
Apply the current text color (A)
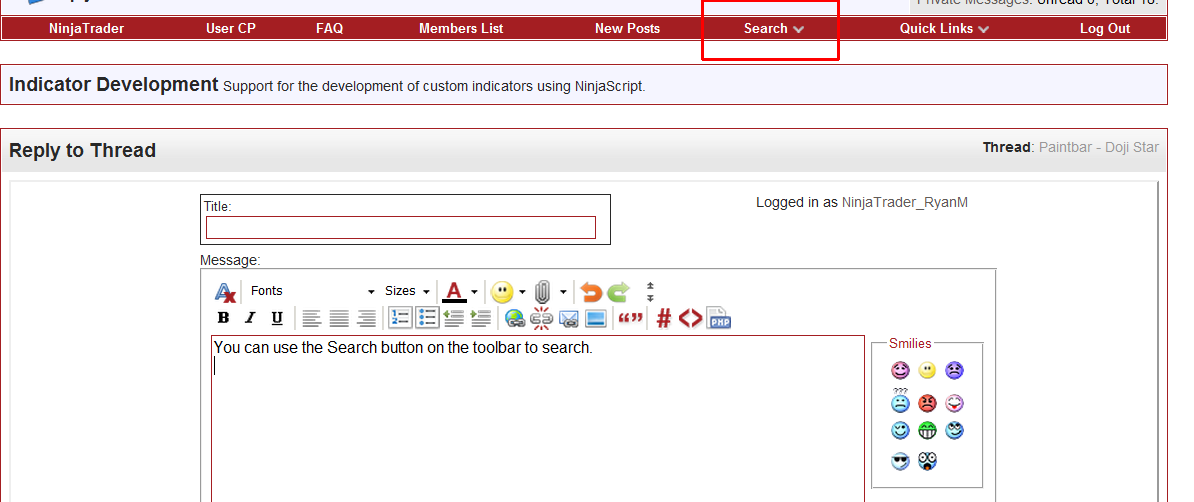(454, 292)
